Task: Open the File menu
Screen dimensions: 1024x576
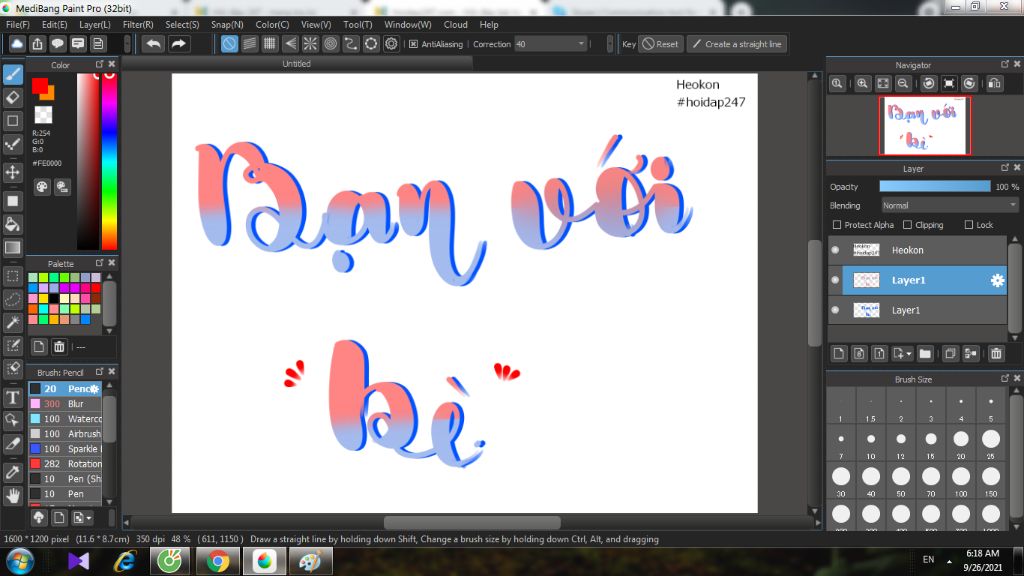Action: 18,24
